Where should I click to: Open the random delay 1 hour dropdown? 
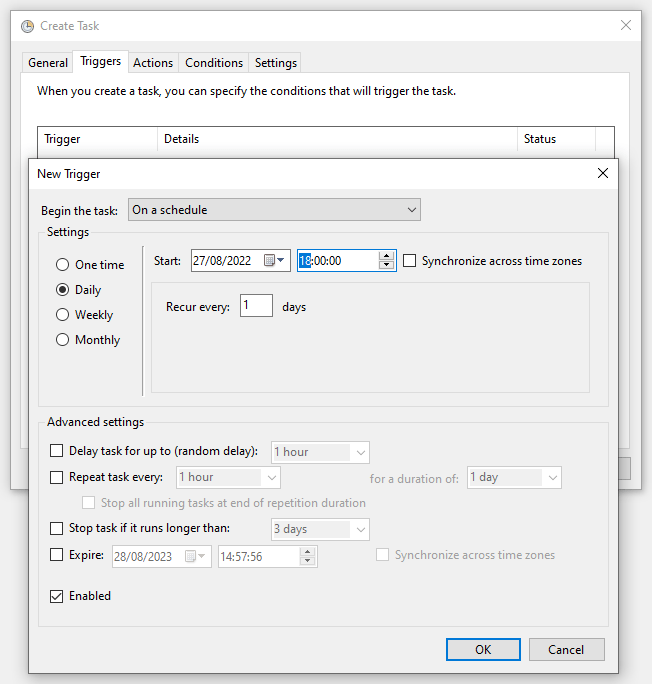tap(320, 452)
